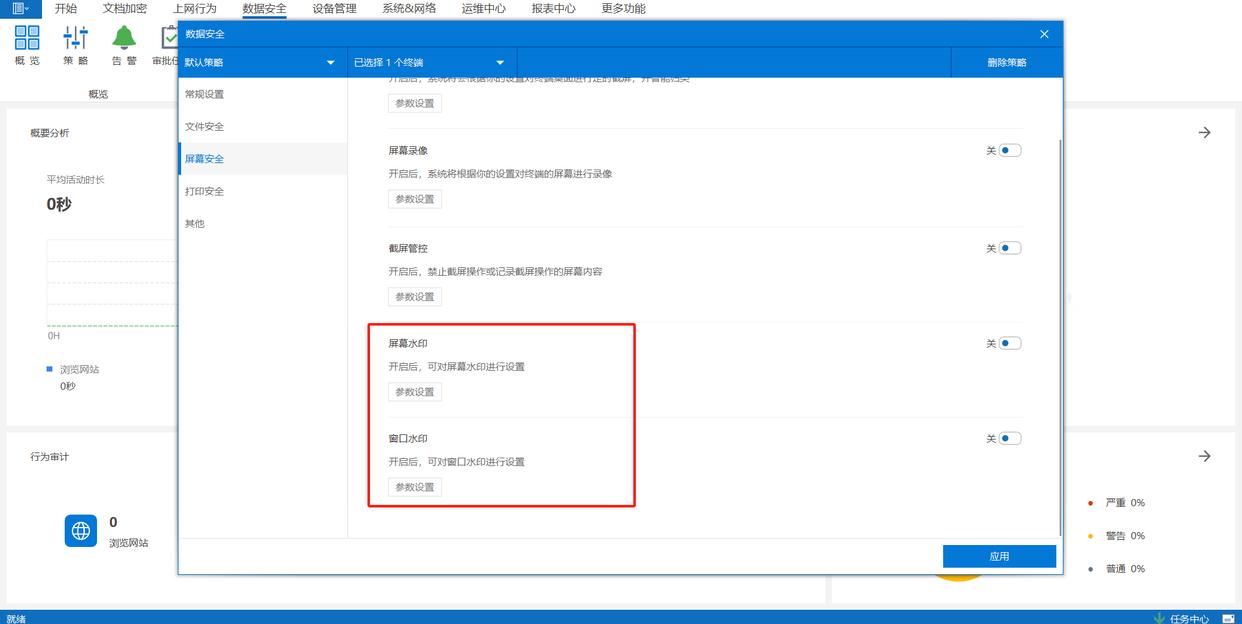Click the arrow icon next to 严重/警告 legend card
The width and height of the screenshot is (1242, 624).
(1205, 456)
